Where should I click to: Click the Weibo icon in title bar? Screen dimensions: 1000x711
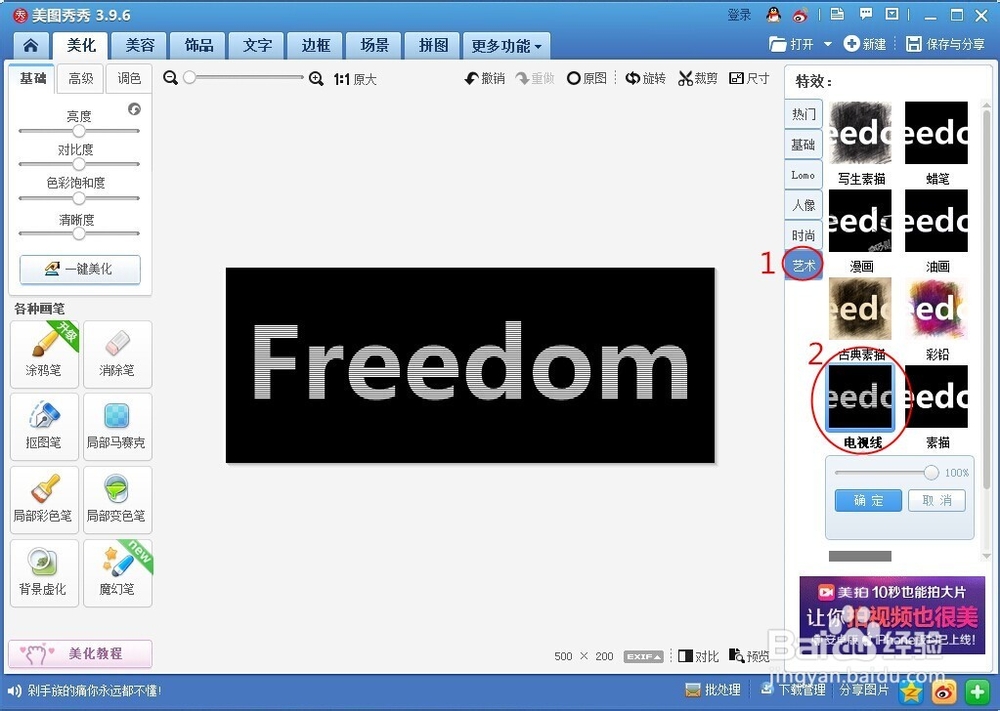(800, 15)
